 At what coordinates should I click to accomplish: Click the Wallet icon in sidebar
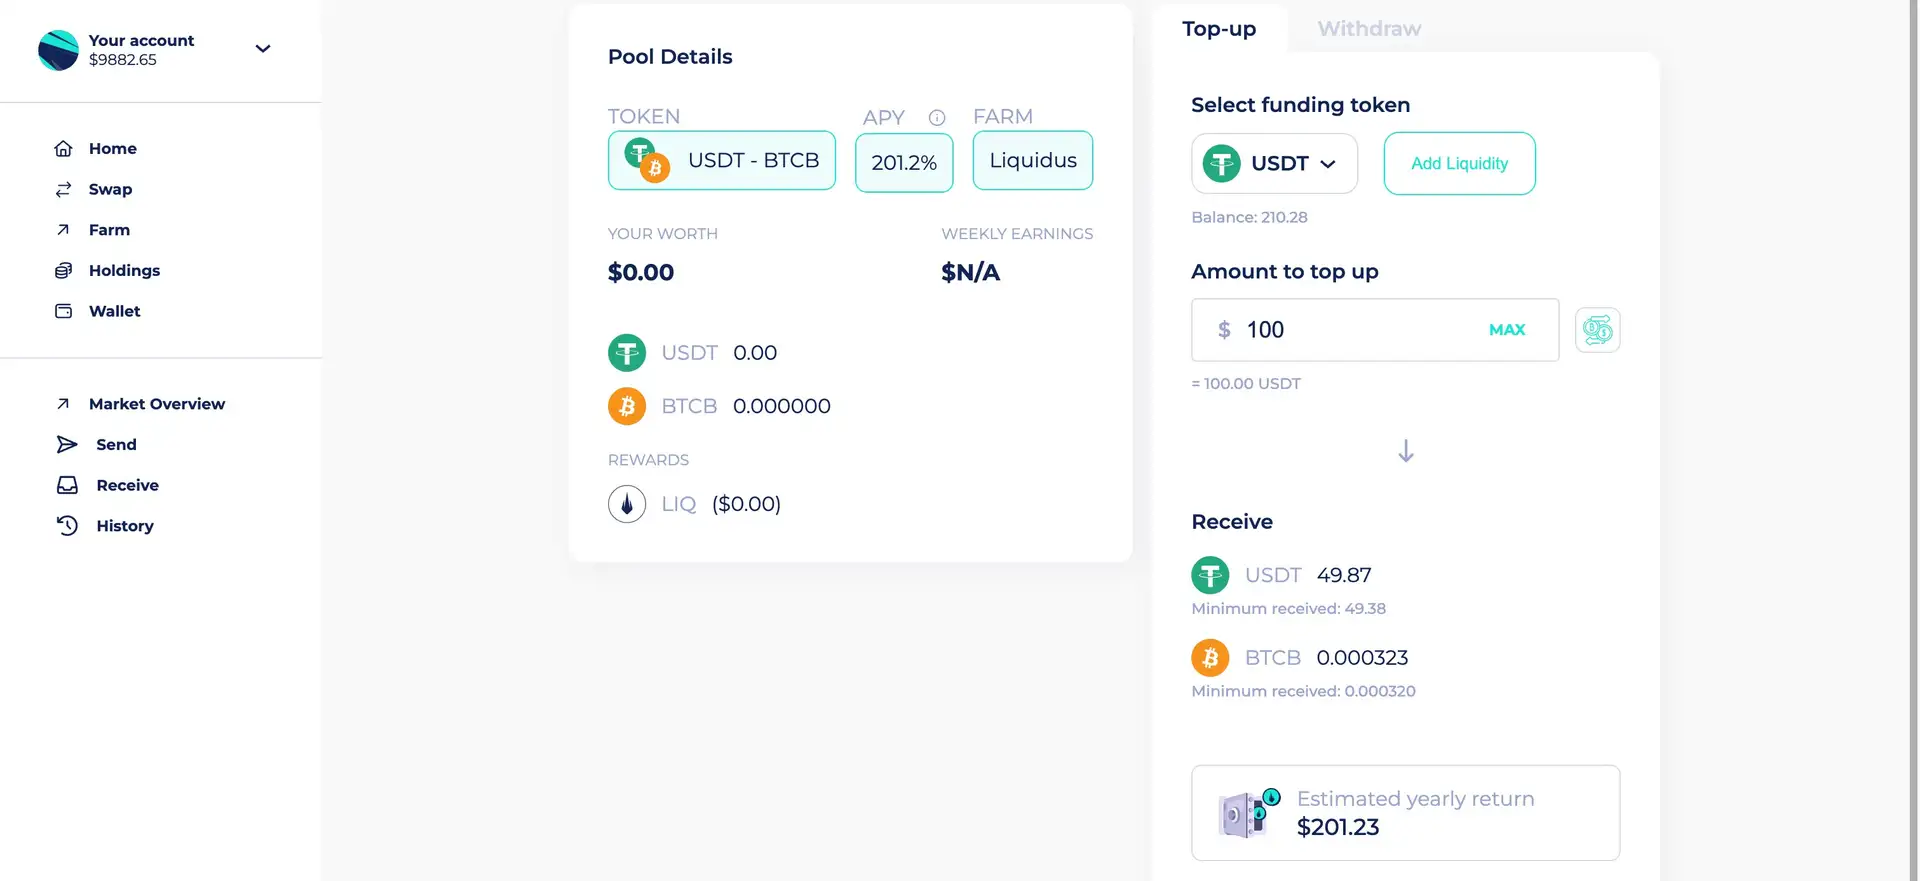(63, 311)
